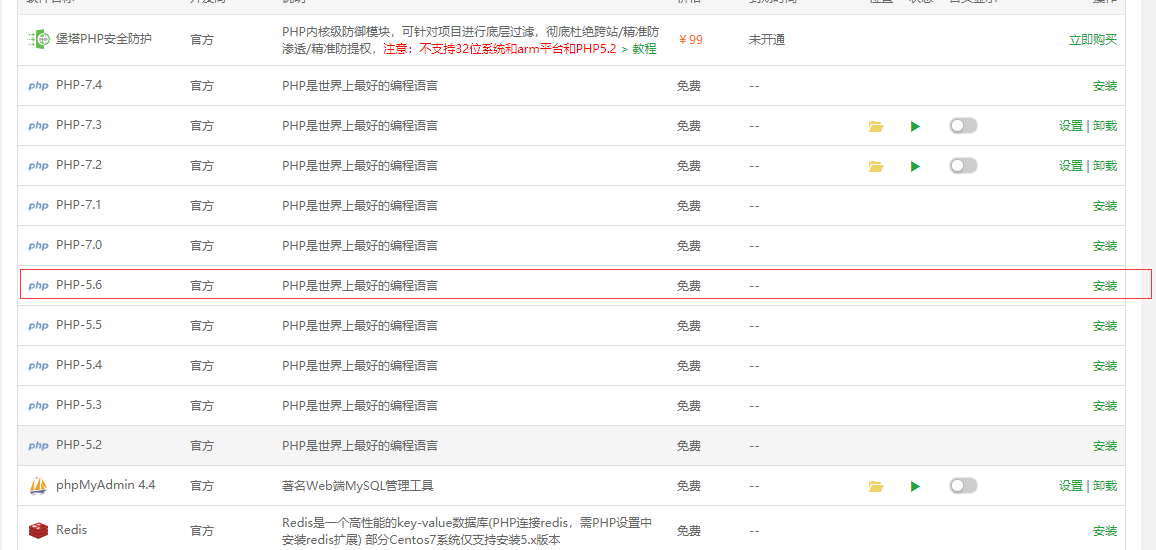This screenshot has height=550, width=1156.
Task: Toggle homepage display switch for phpMyAdmin 4.4
Action: click(964, 486)
